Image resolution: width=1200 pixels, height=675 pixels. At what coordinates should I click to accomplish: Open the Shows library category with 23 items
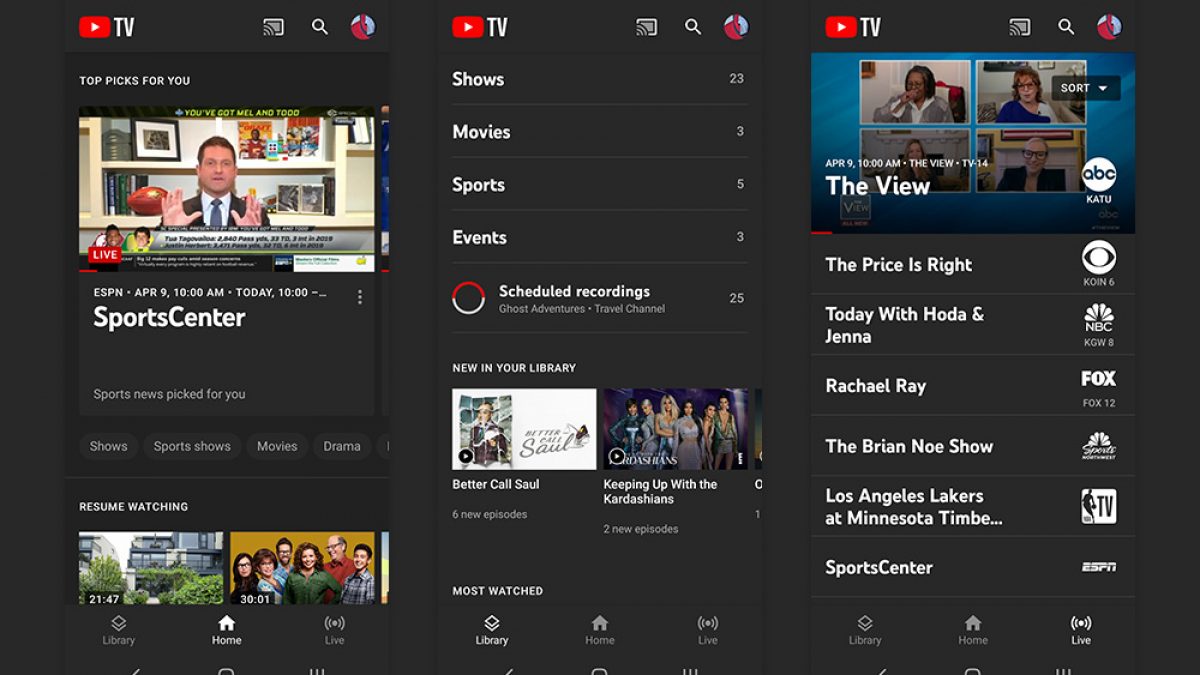(598, 79)
